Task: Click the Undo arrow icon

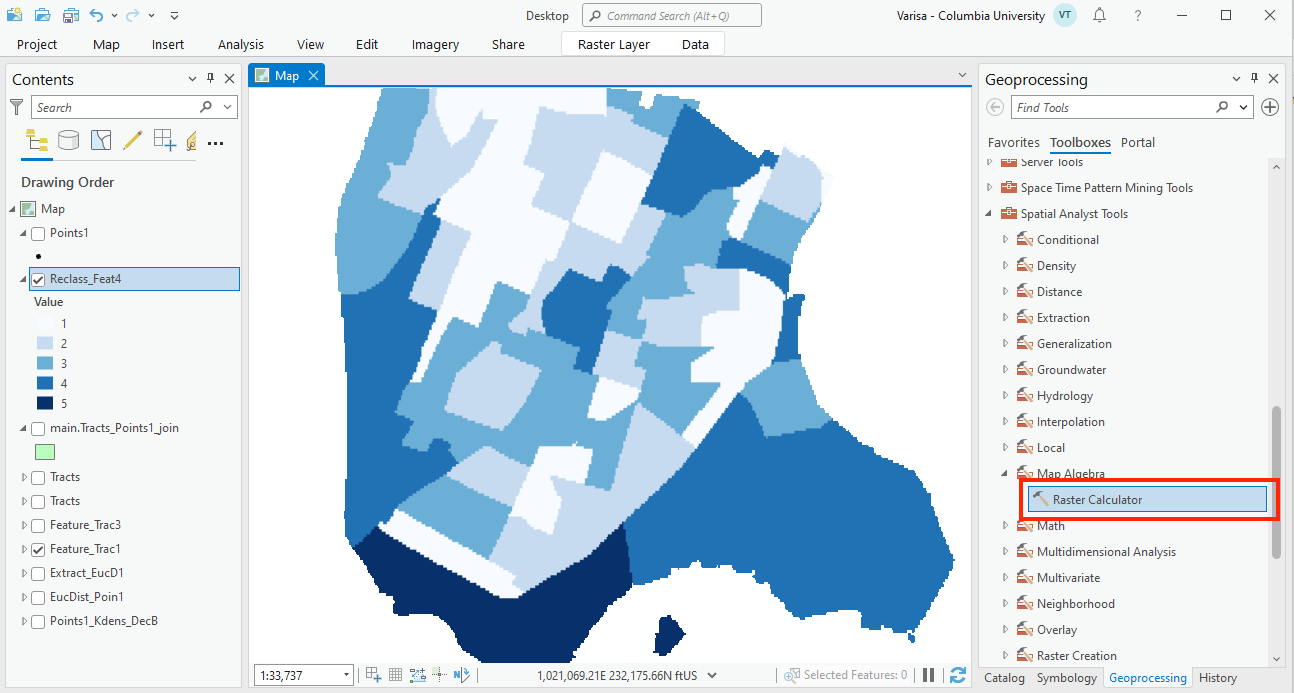Action: point(97,14)
